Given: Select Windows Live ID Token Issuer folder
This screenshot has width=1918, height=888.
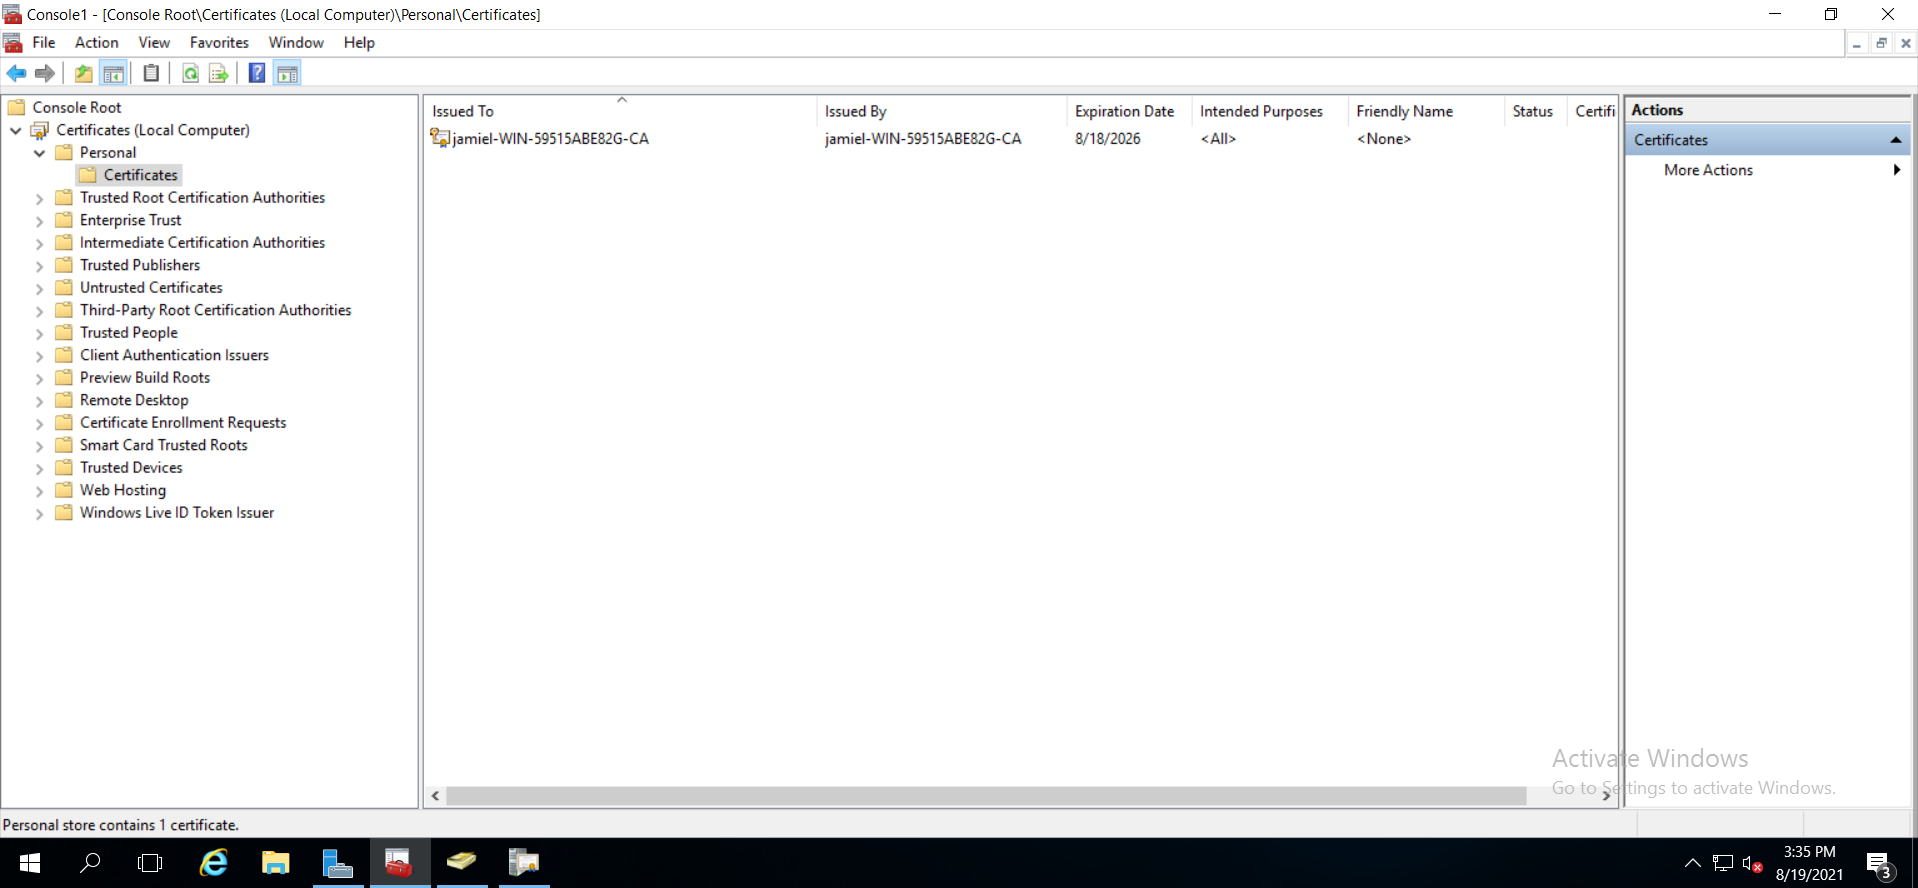Looking at the screenshot, I should pos(177,513).
